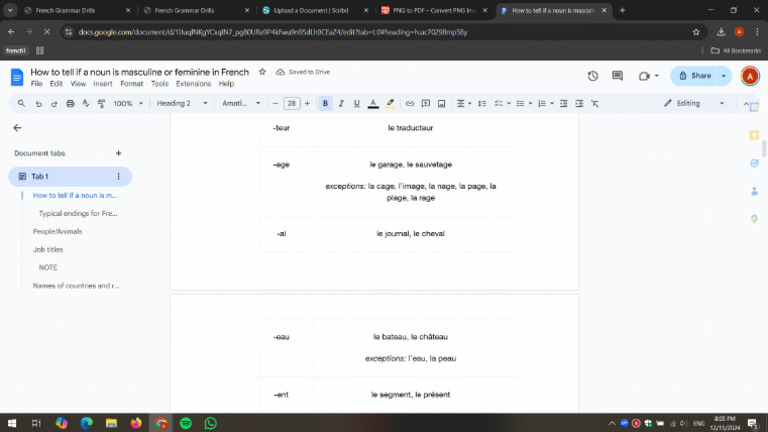Viewport: 768px width, 432px height.
Task: Open the File menu
Action: click(x=37, y=84)
